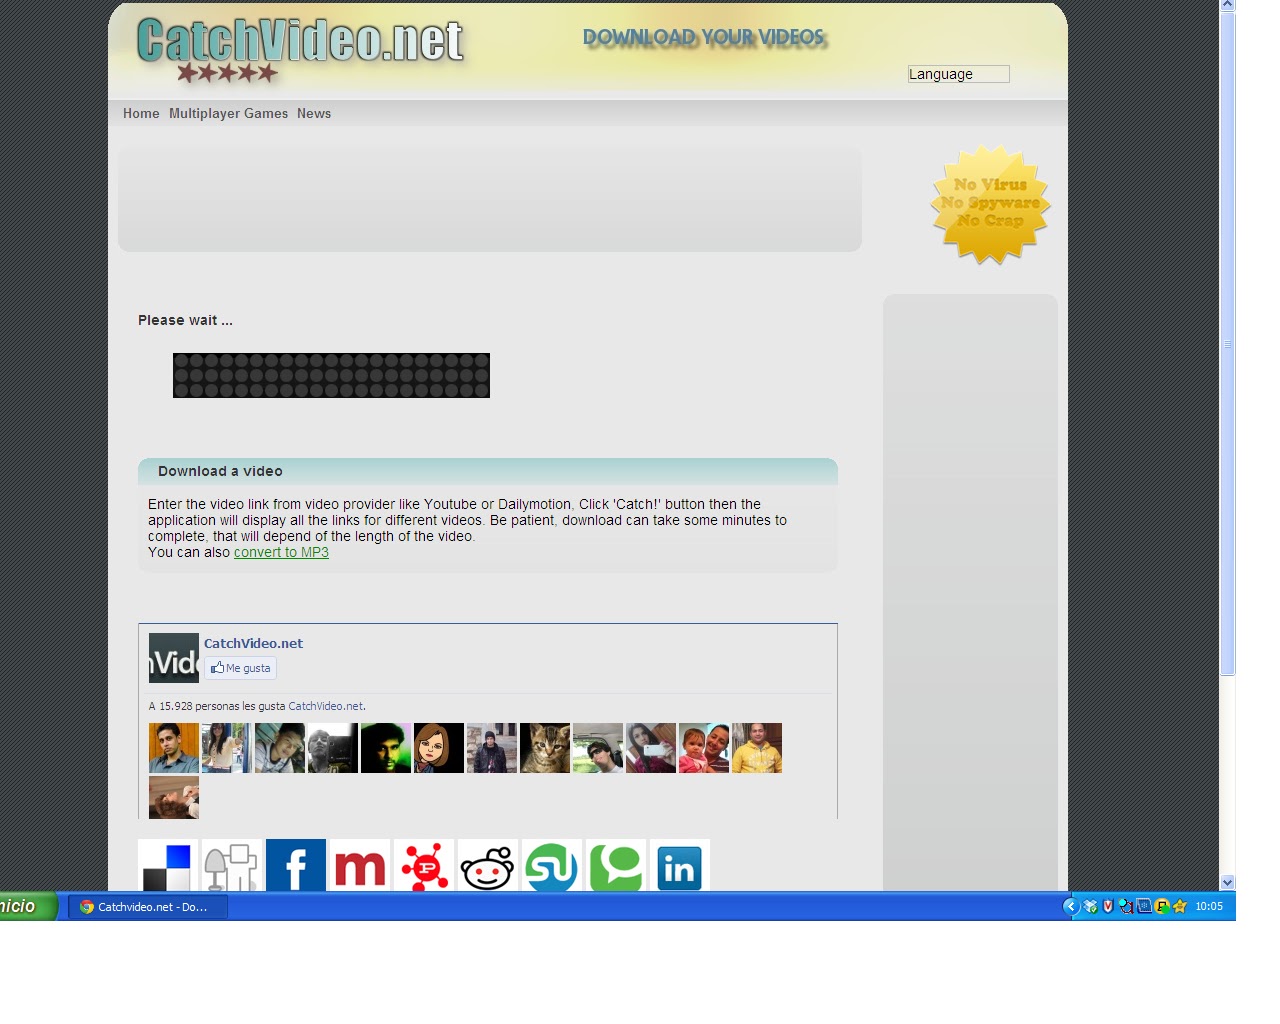Share with the StumbleUpon icon

point(551,866)
